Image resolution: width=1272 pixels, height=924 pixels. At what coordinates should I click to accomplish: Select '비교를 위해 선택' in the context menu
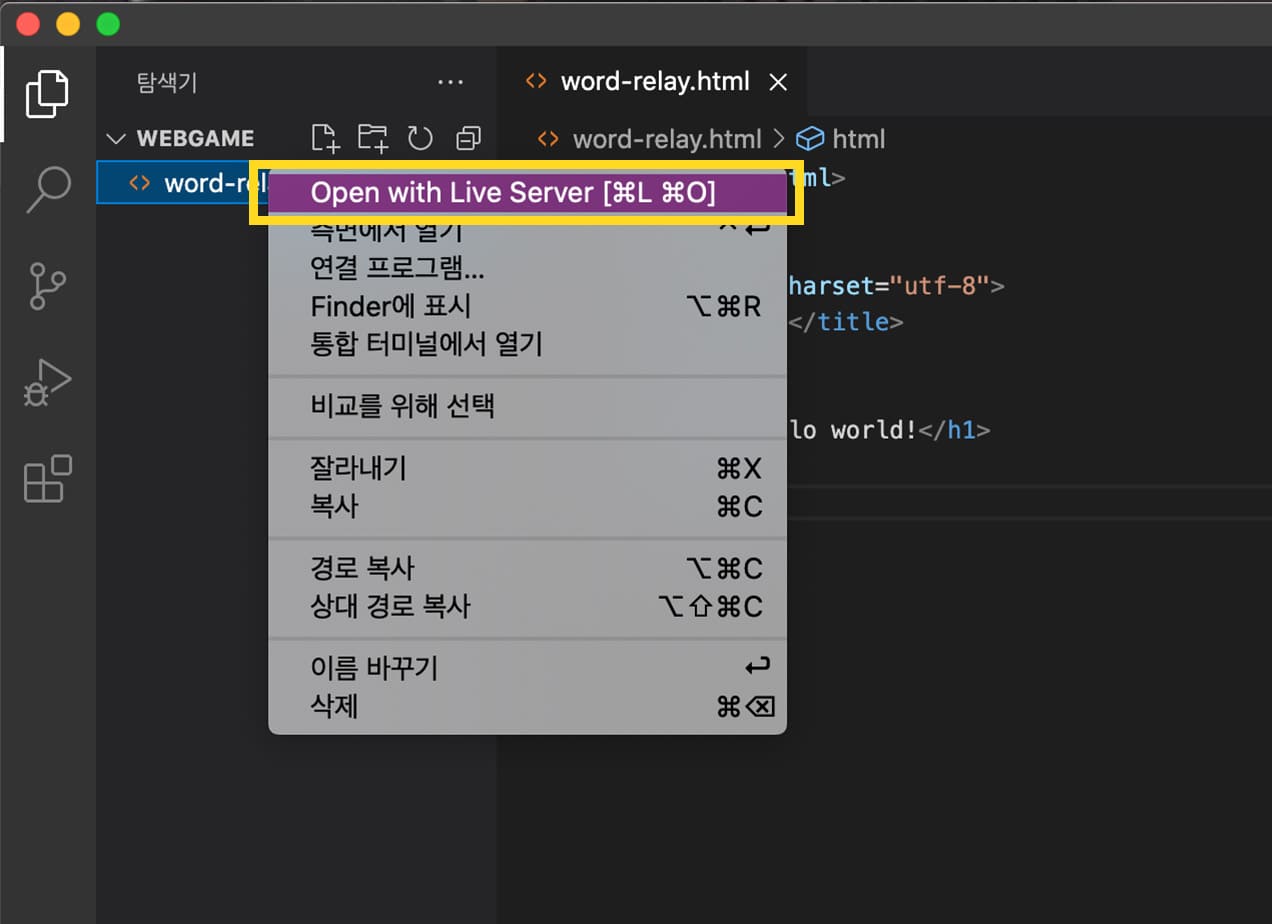[x=400, y=407]
